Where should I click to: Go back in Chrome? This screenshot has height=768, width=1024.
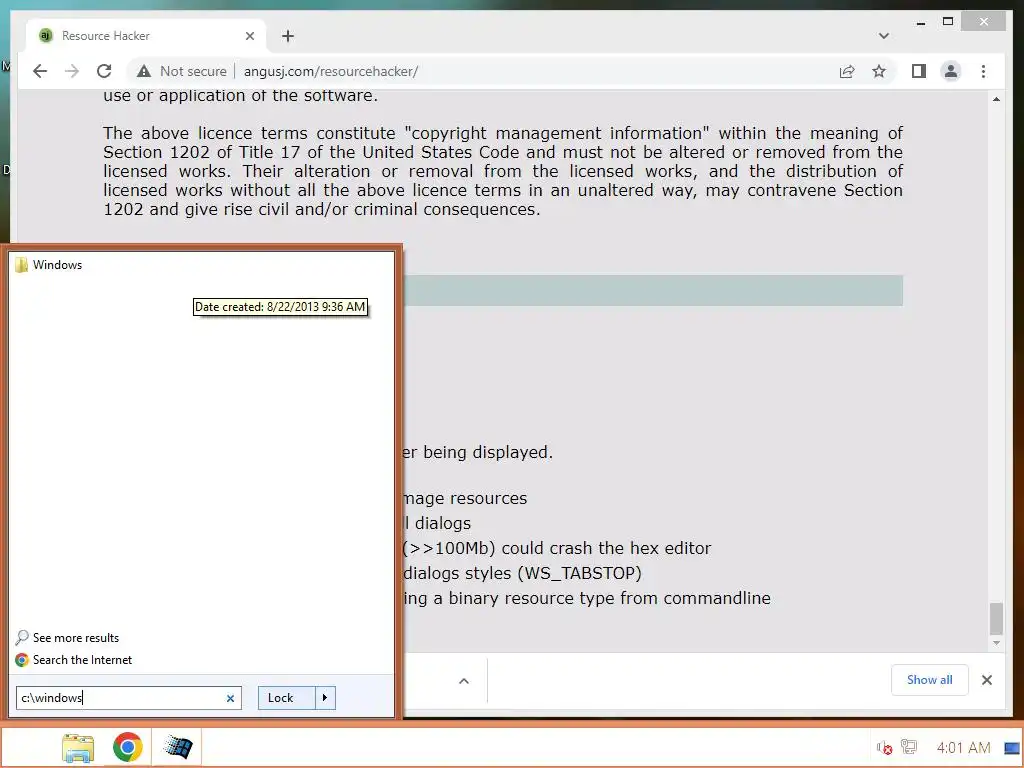pyautogui.click(x=40, y=71)
